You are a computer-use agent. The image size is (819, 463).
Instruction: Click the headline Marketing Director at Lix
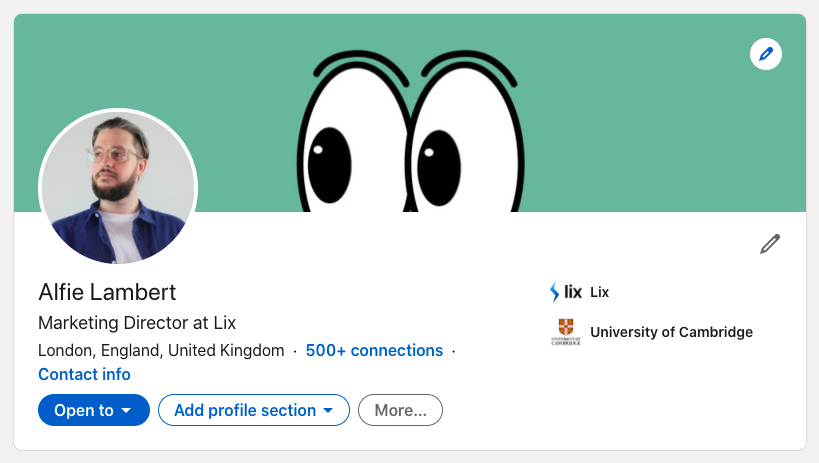137,323
